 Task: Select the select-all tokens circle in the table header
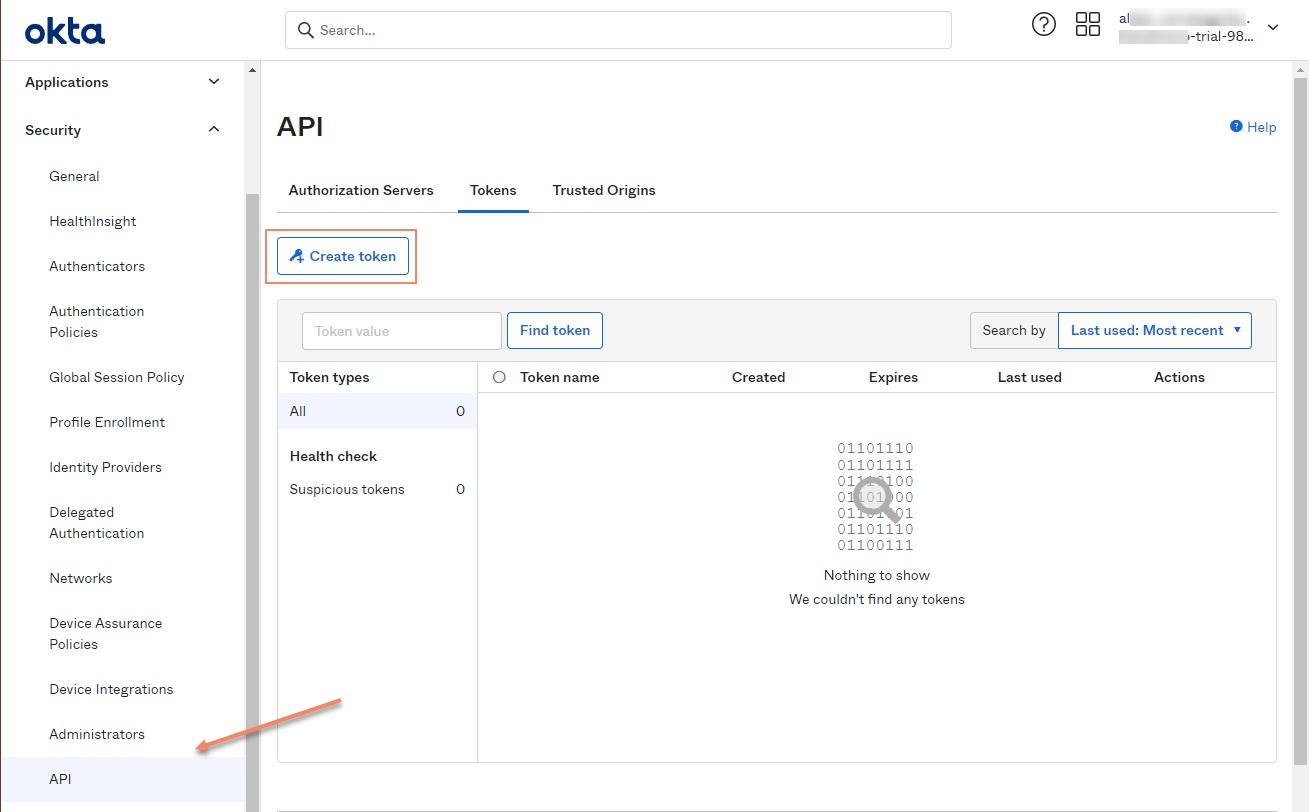pos(499,377)
